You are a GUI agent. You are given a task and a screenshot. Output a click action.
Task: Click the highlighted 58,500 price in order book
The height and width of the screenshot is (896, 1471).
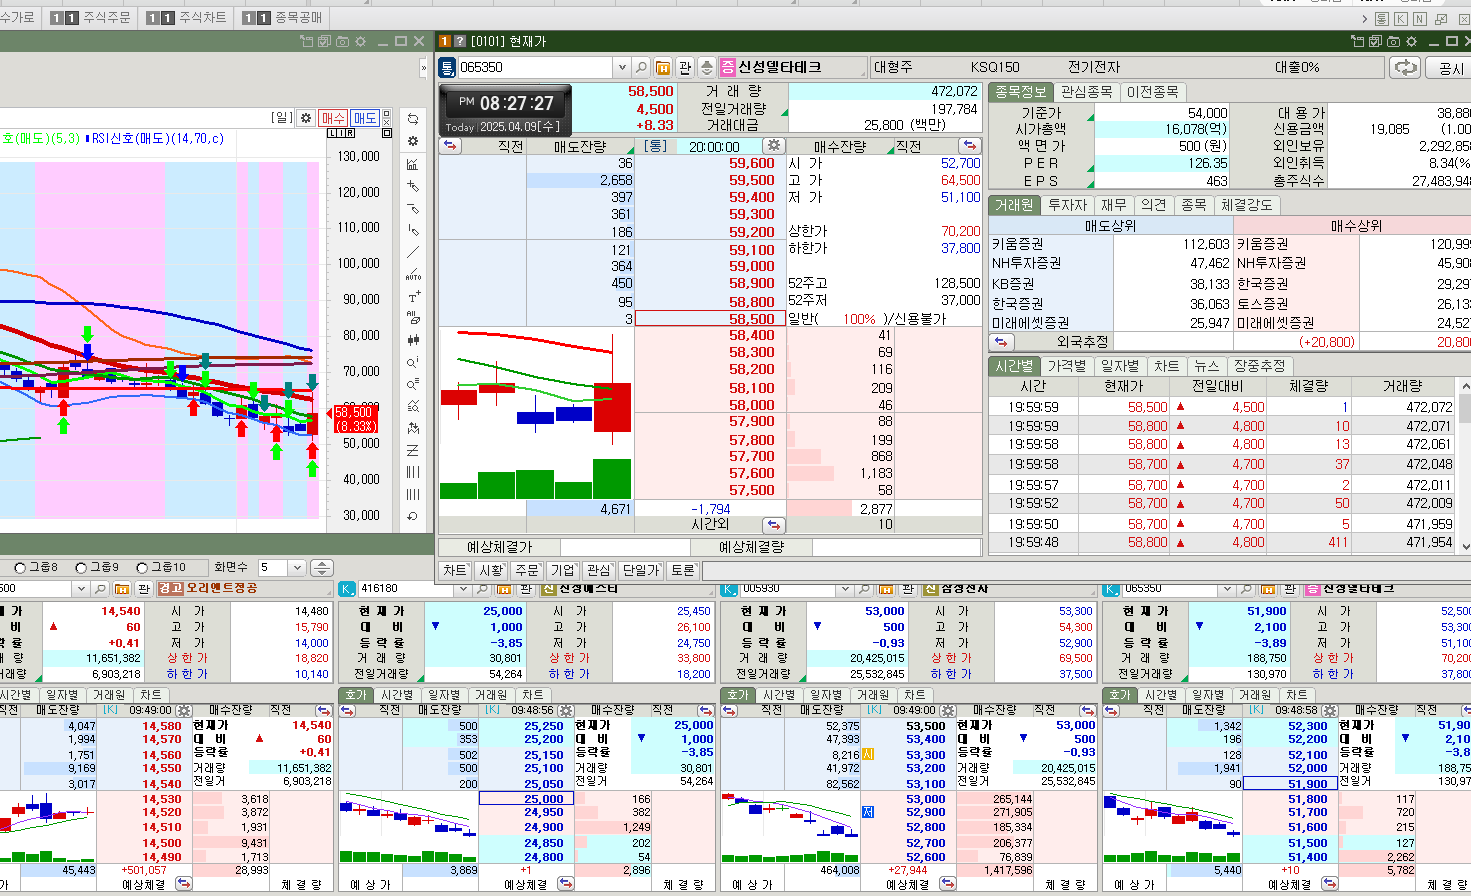click(710, 319)
